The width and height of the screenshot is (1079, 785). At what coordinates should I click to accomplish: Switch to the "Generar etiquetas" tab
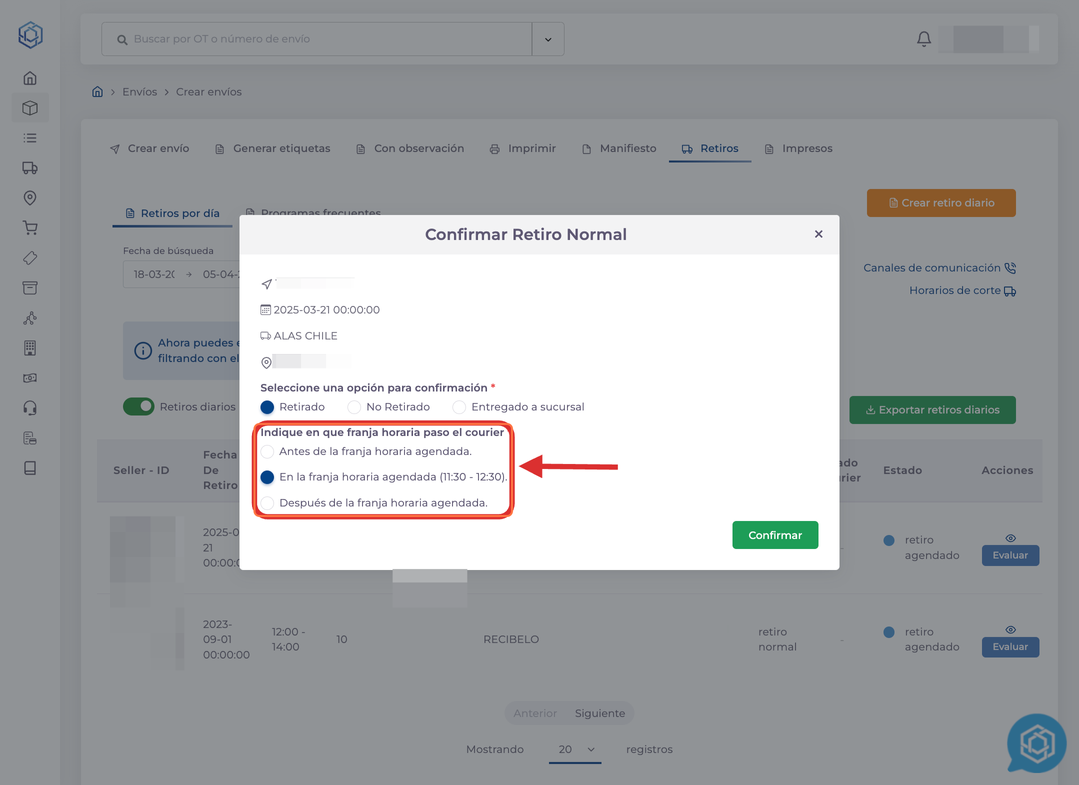(x=272, y=149)
